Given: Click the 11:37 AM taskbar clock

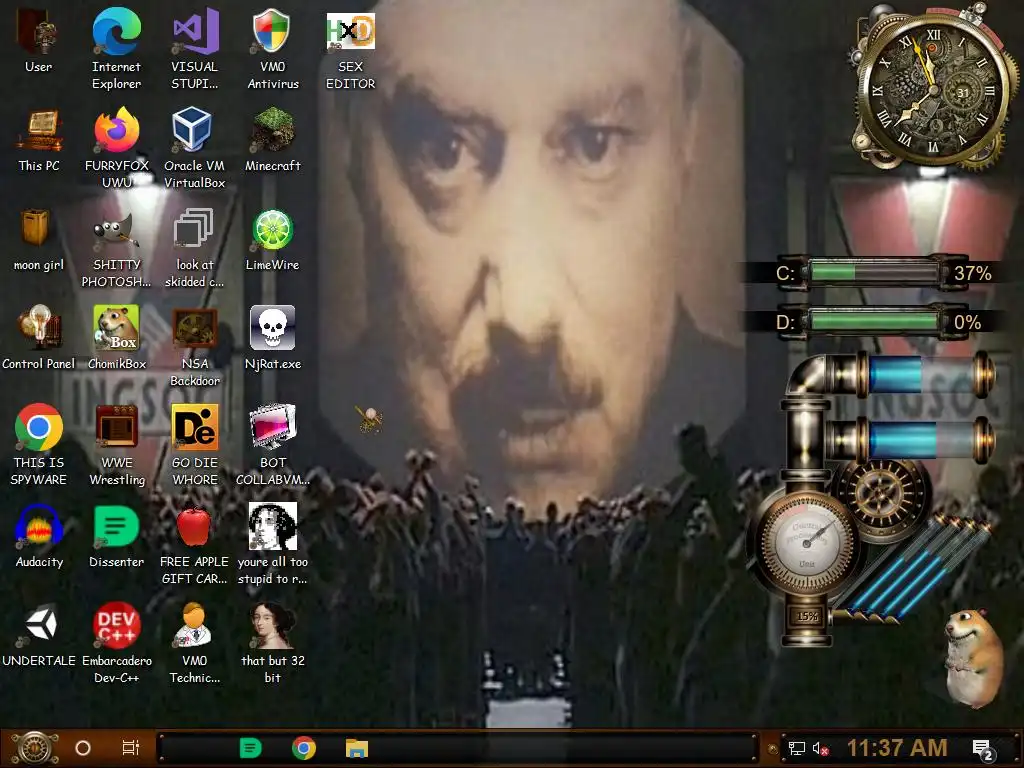Looking at the screenshot, I should click(x=897, y=748).
